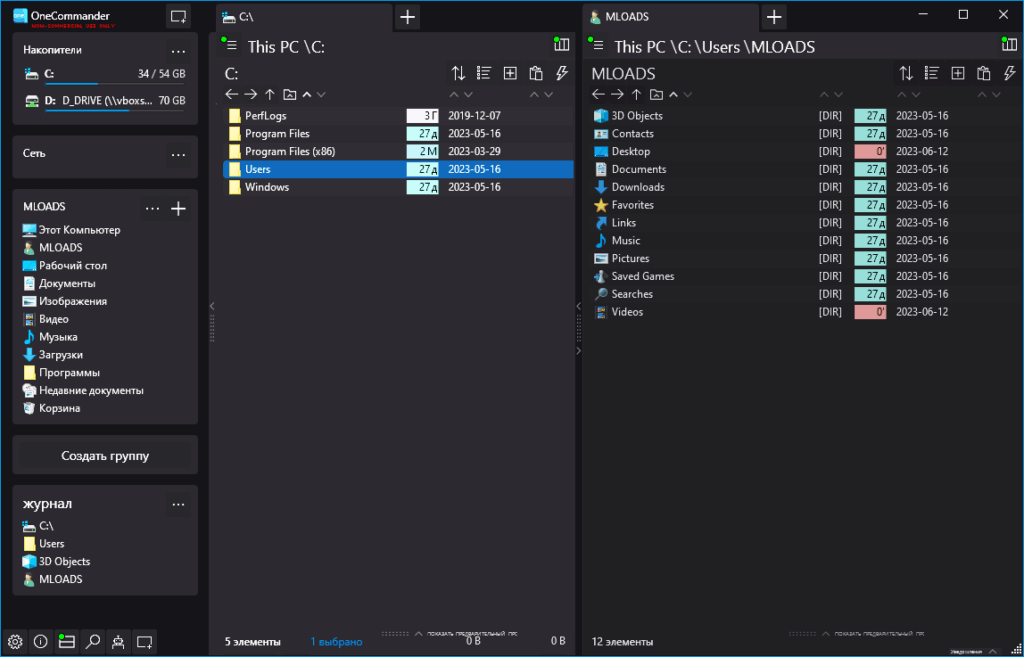Add a favorite with the MLOADS group plus button

178,208
